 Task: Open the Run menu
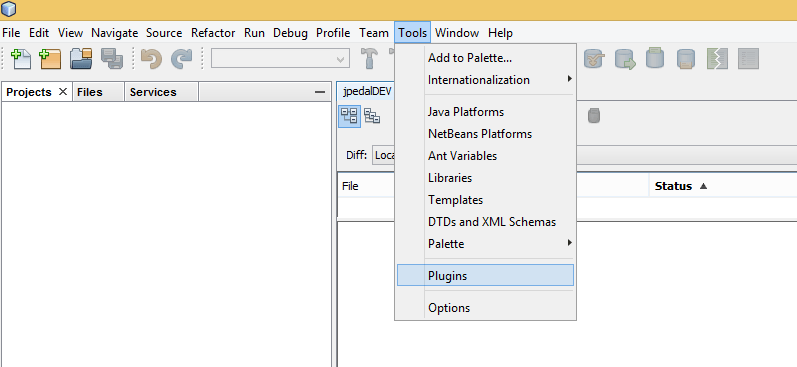[254, 33]
